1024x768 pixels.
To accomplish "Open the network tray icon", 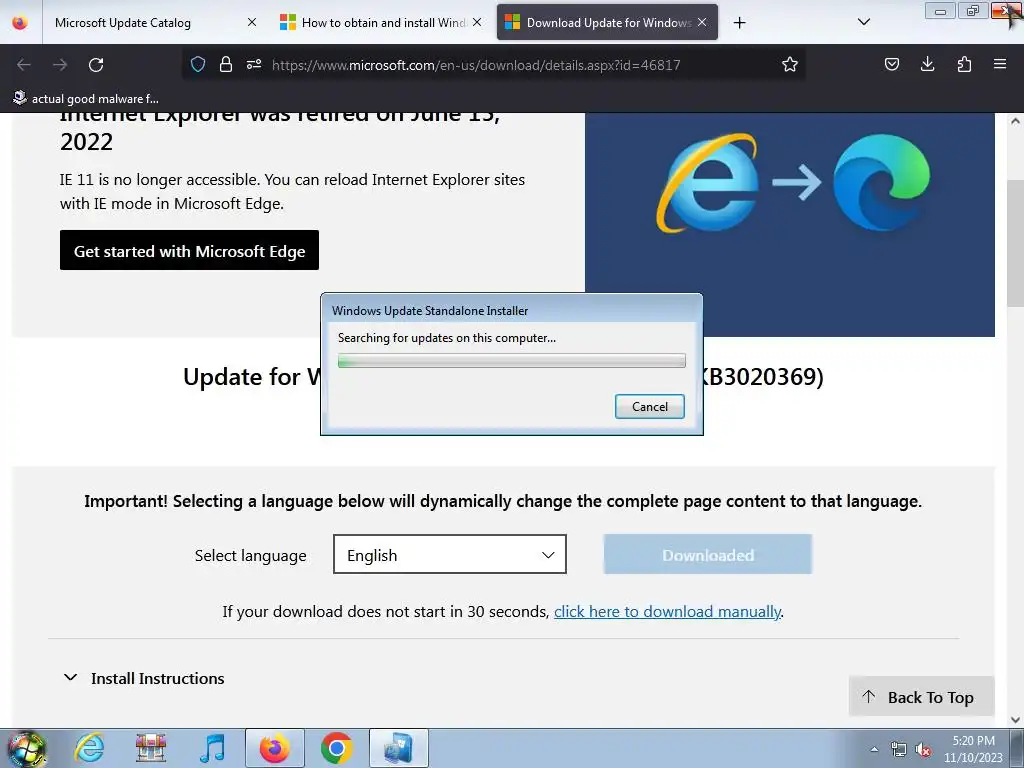I will [x=899, y=749].
